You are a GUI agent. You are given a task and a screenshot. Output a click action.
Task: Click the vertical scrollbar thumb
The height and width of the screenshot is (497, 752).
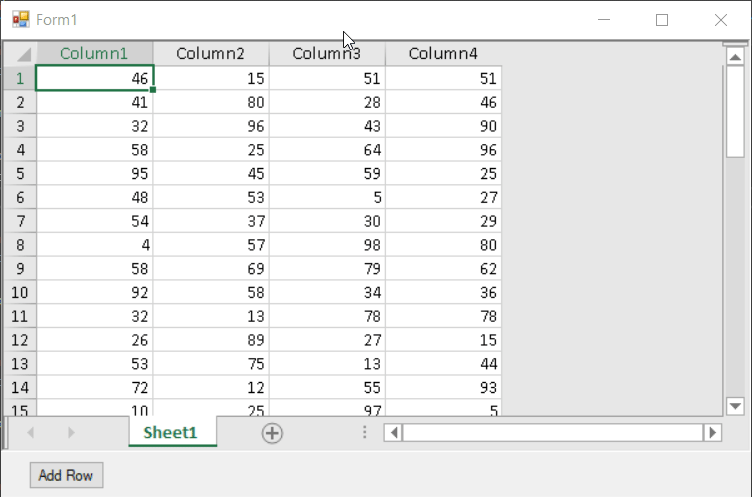pos(735,112)
